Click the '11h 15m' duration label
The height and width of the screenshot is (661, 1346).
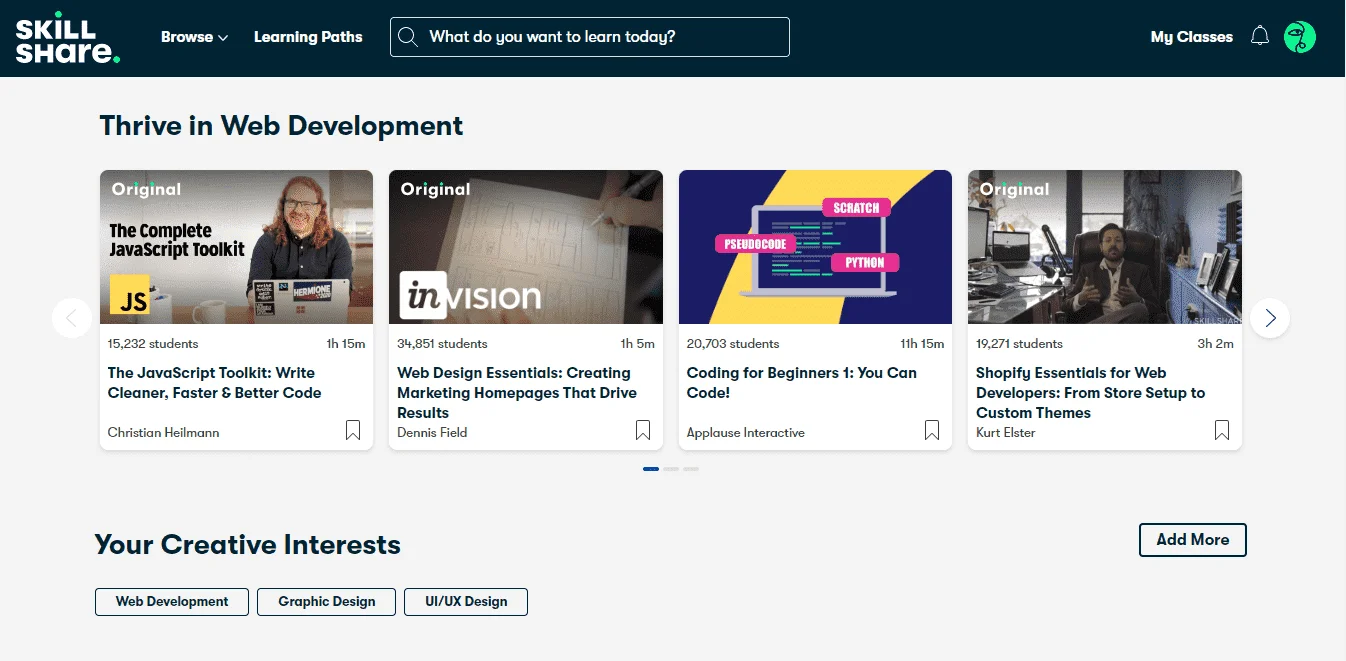point(922,344)
